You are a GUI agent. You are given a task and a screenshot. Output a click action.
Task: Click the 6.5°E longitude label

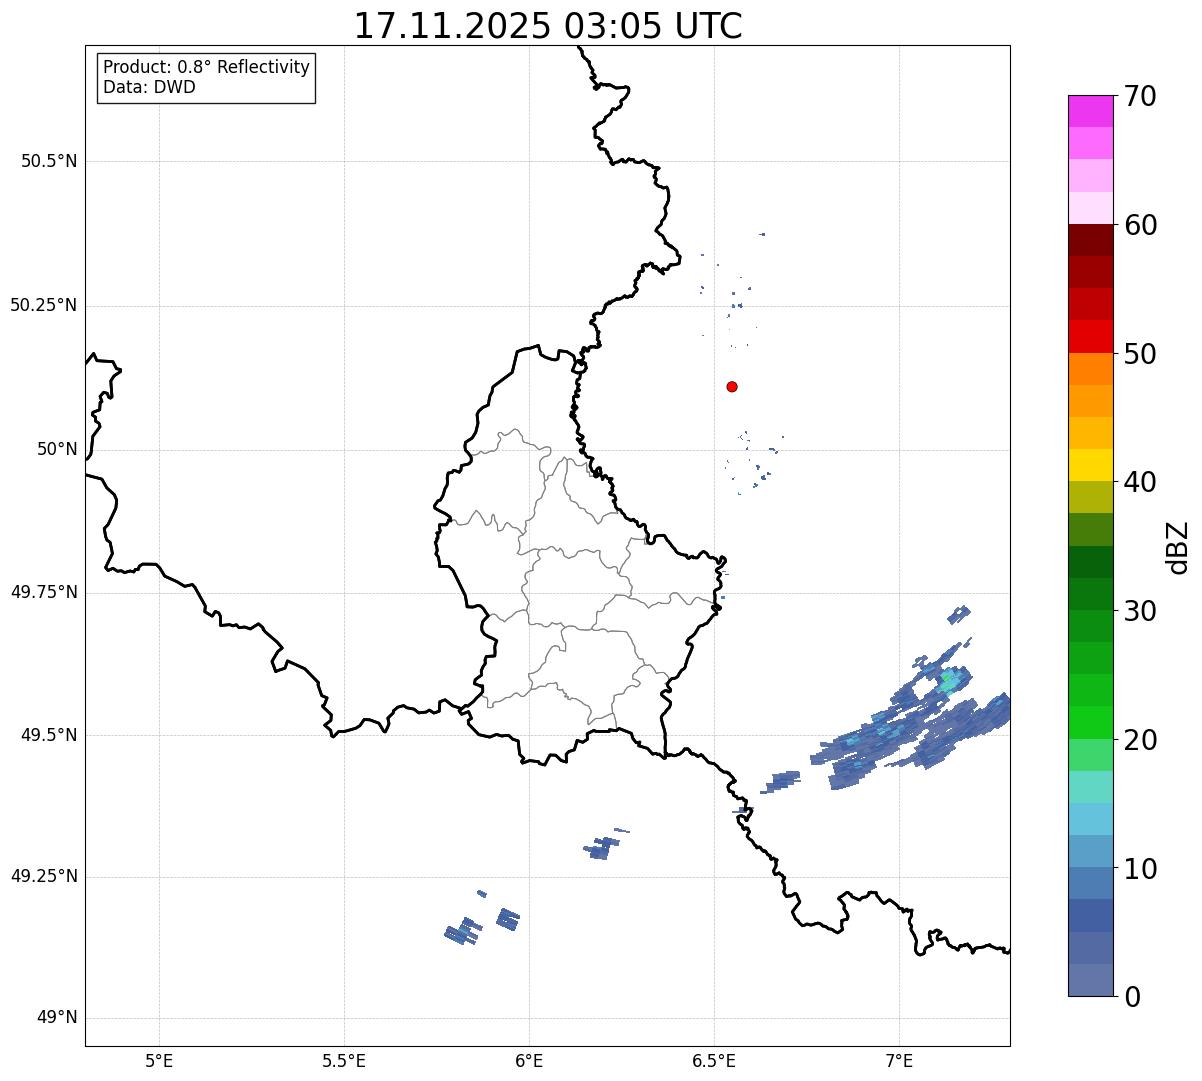(x=714, y=1060)
